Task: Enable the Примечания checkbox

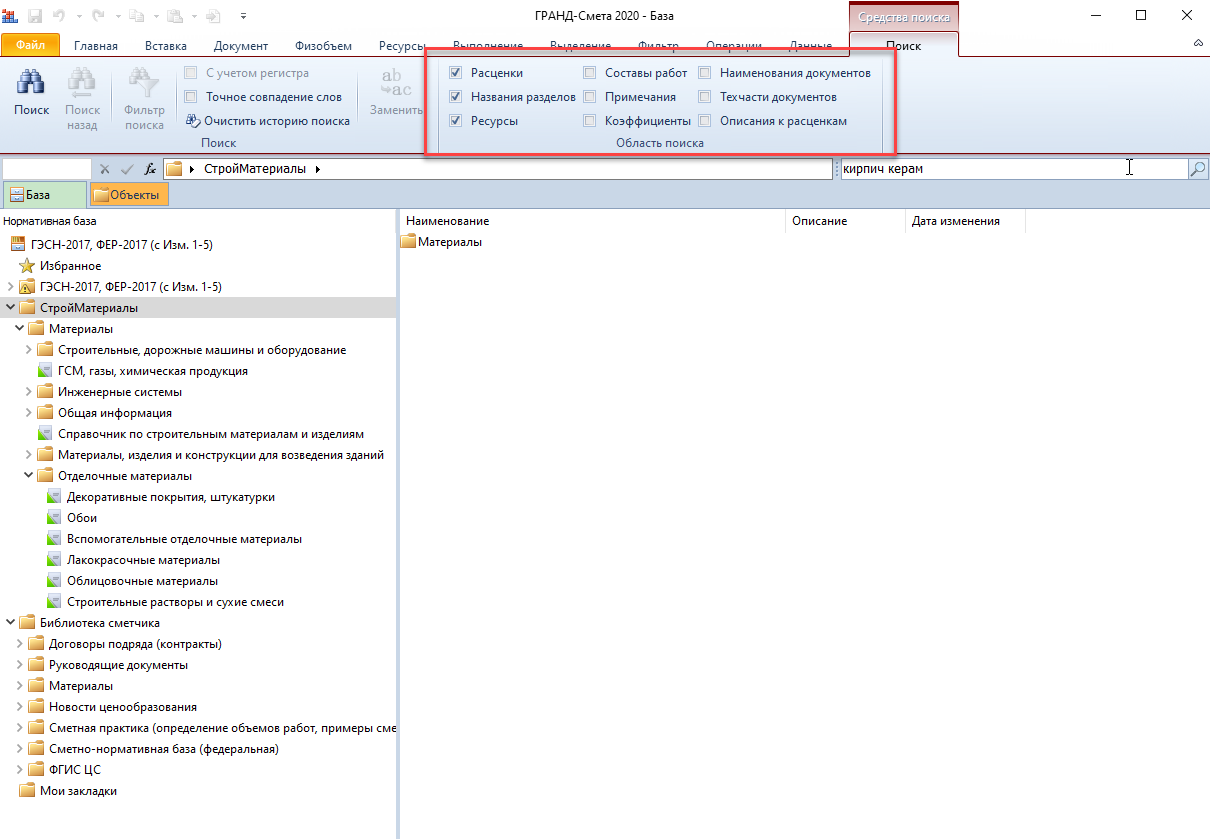Action: tap(590, 97)
